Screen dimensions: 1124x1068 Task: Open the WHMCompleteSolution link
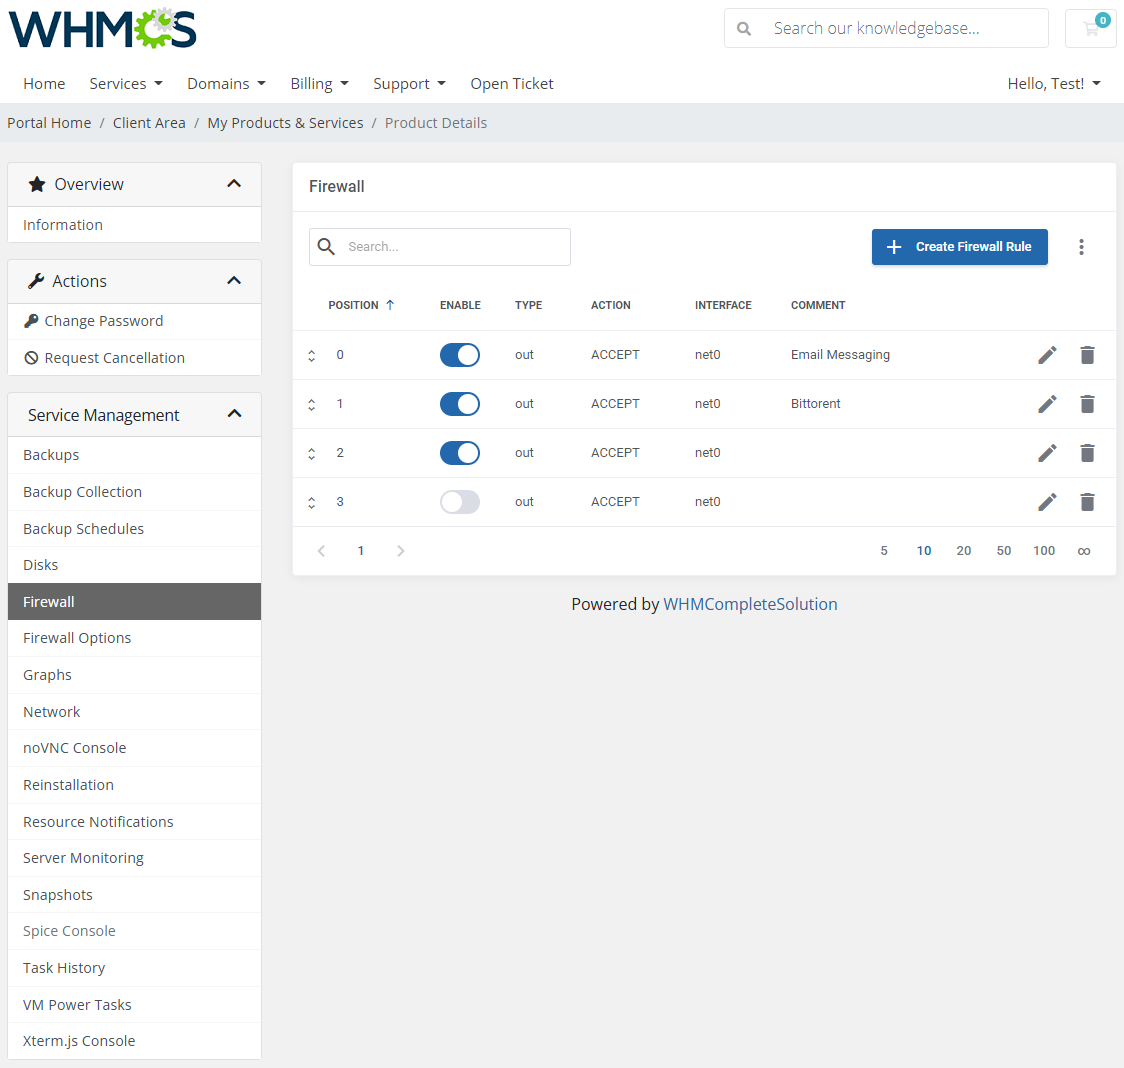click(750, 604)
